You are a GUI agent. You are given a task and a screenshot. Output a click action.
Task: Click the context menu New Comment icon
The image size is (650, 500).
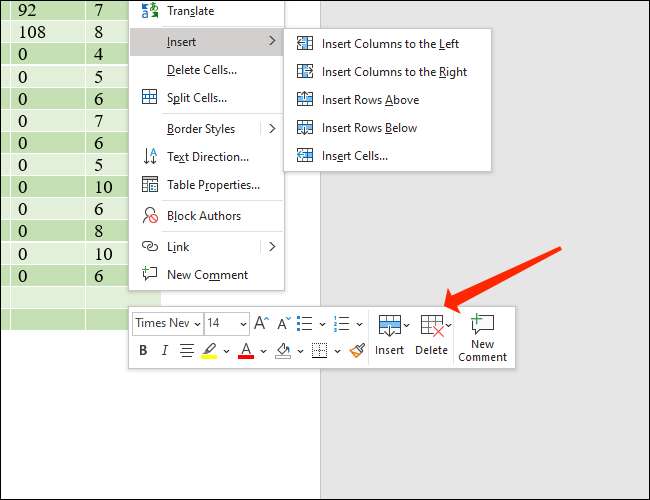[149, 274]
